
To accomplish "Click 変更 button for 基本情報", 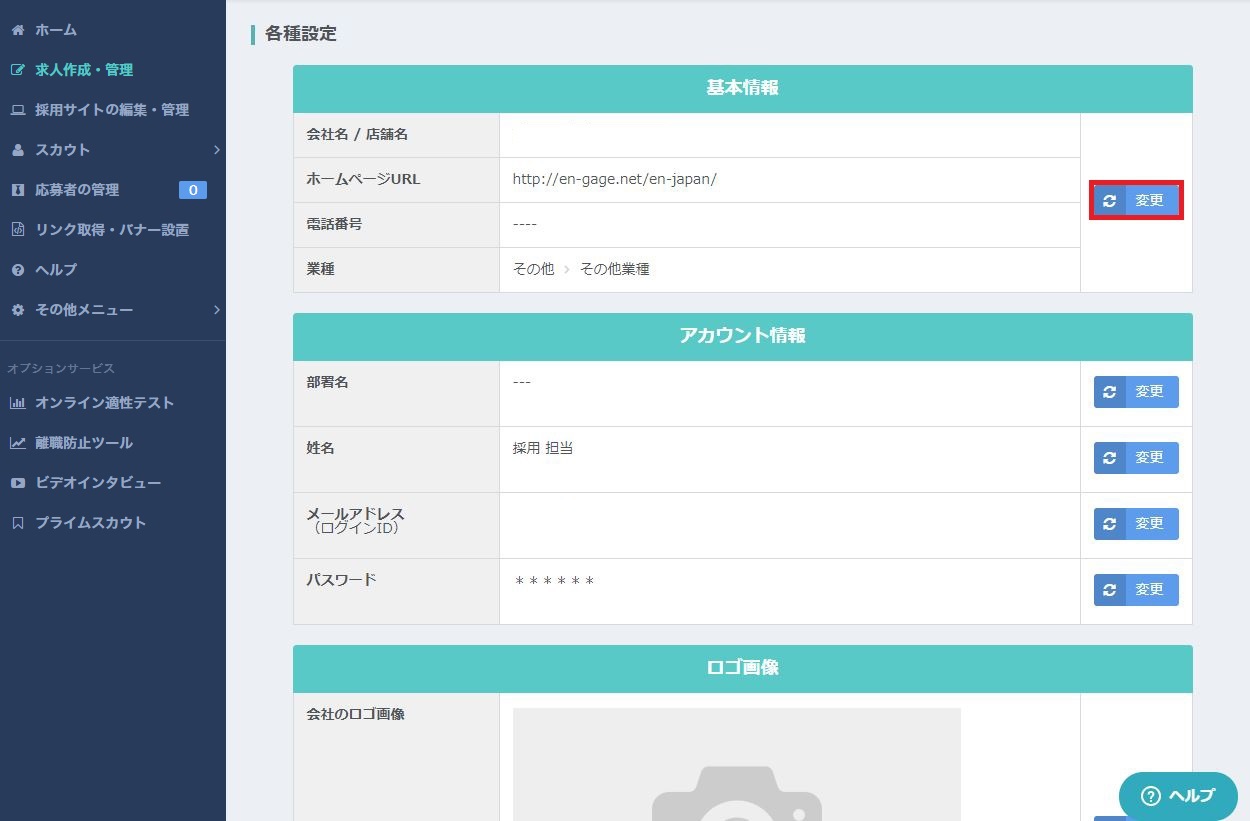I will coord(1136,201).
